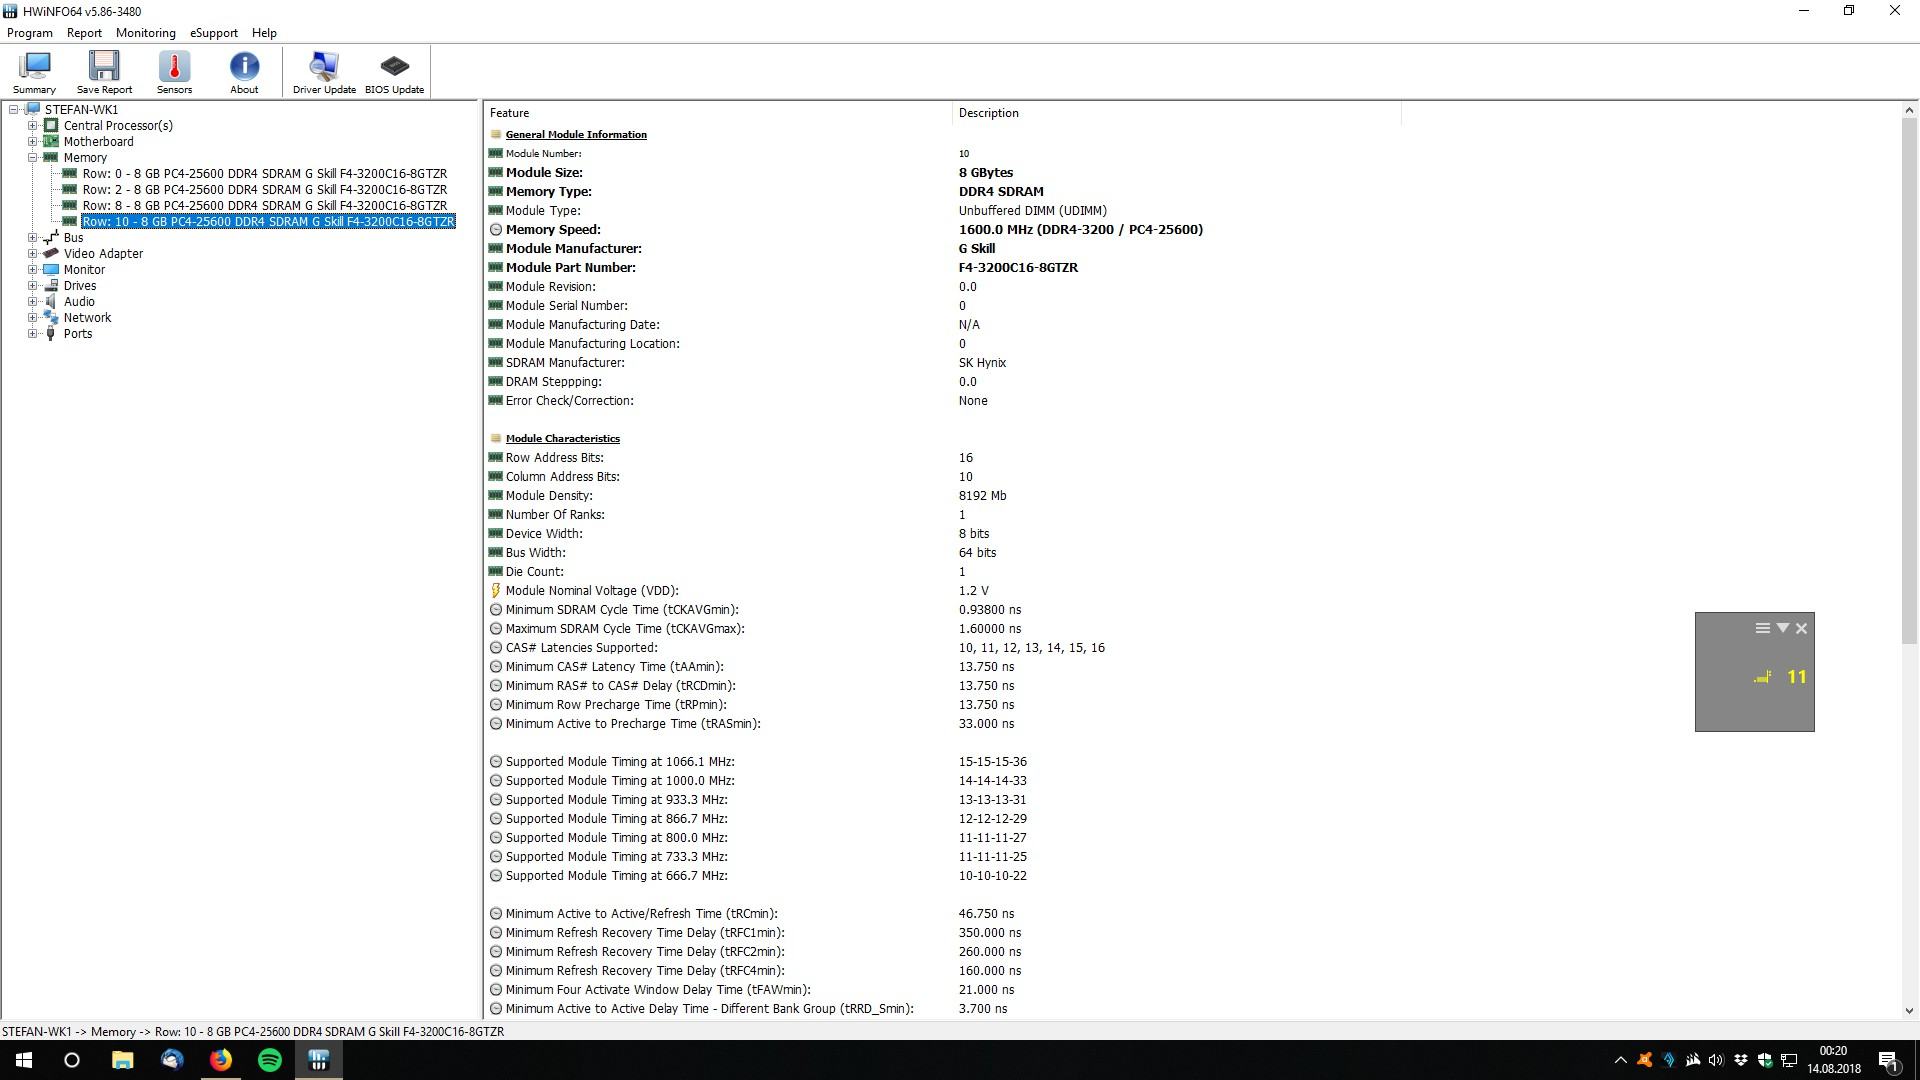Open the Help menu
The image size is (1920, 1080).
264,33
